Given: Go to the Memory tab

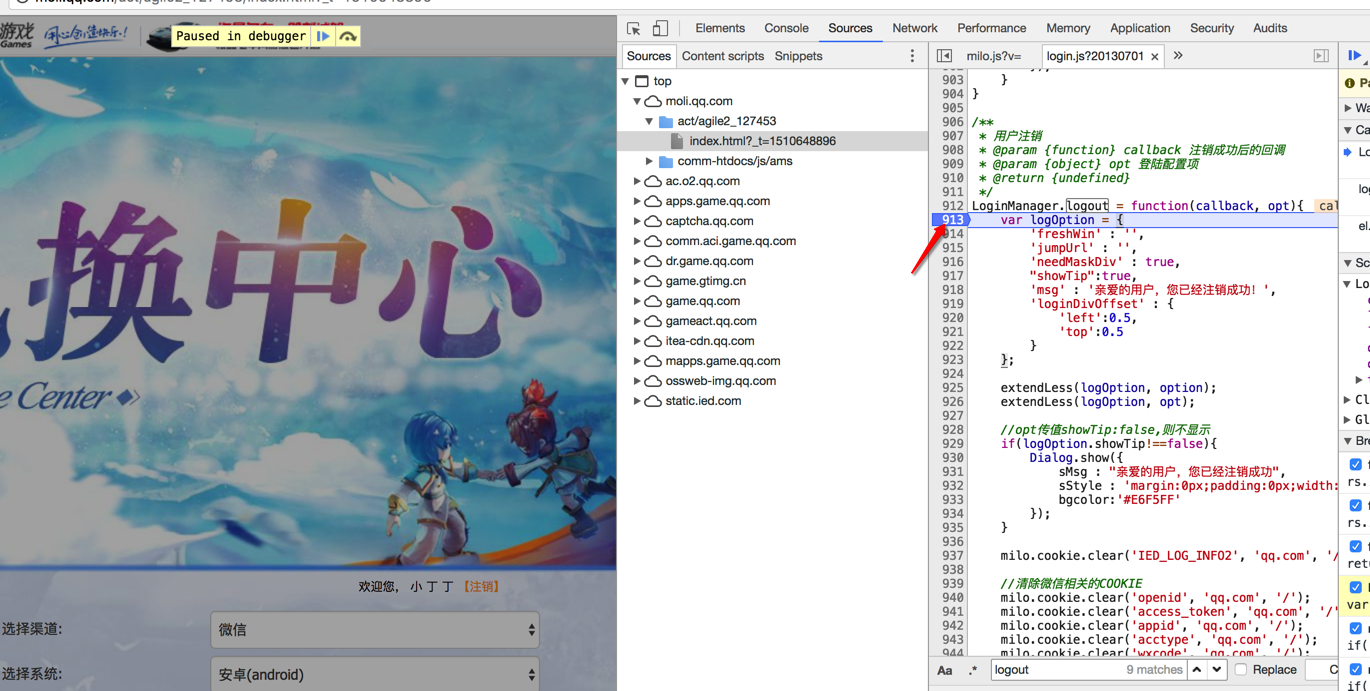Looking at the screenshot, I should pos(1068,28).
